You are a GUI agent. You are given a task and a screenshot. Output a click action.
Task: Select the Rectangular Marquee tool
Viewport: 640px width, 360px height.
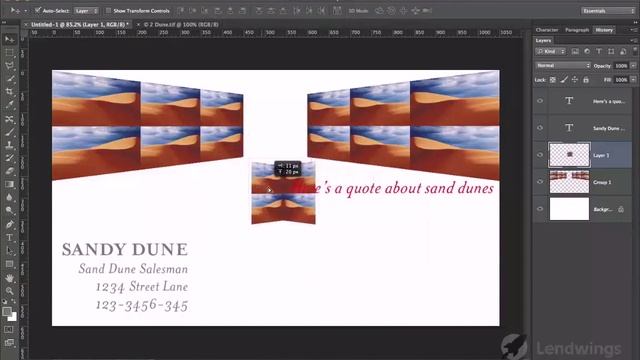tap(9, 52)
